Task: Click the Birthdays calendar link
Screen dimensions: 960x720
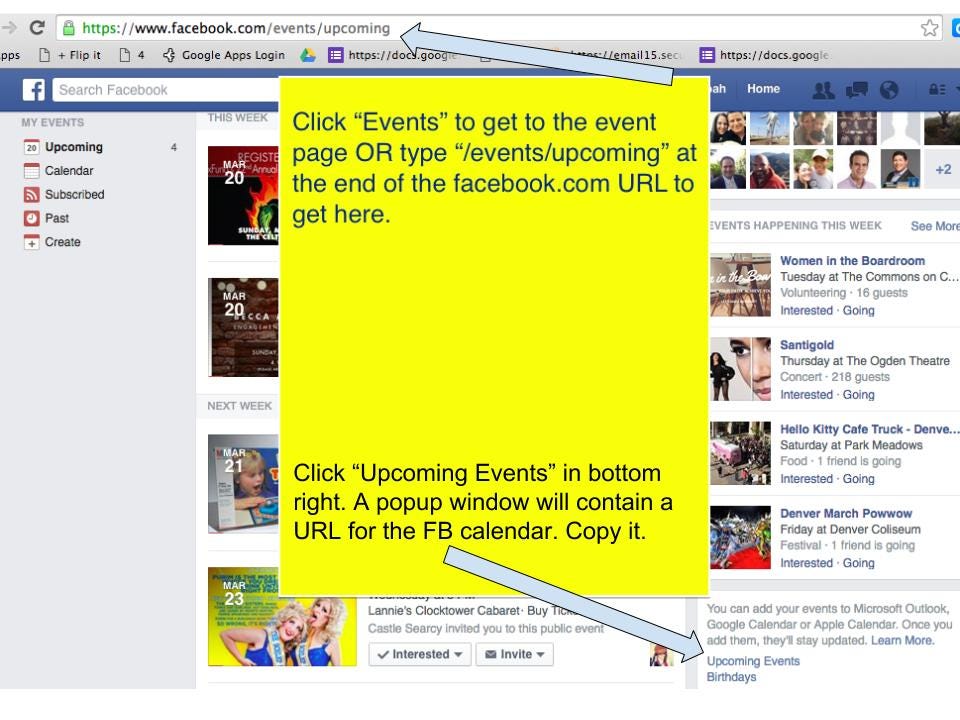Action: (731, 677)
